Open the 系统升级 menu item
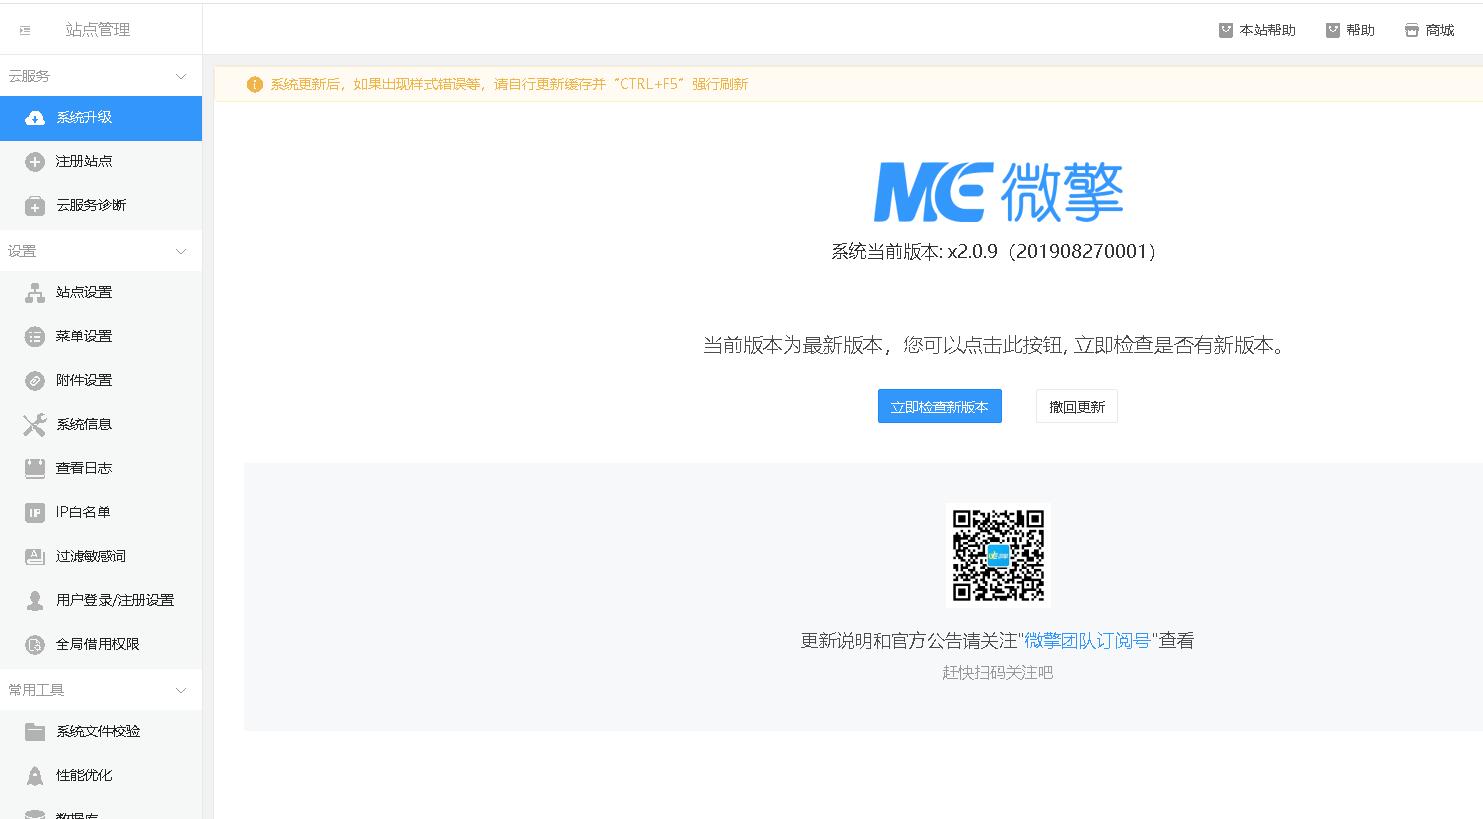Image resolution: width=1483 pixels, height=819 pixels. (x=101, y=118)
